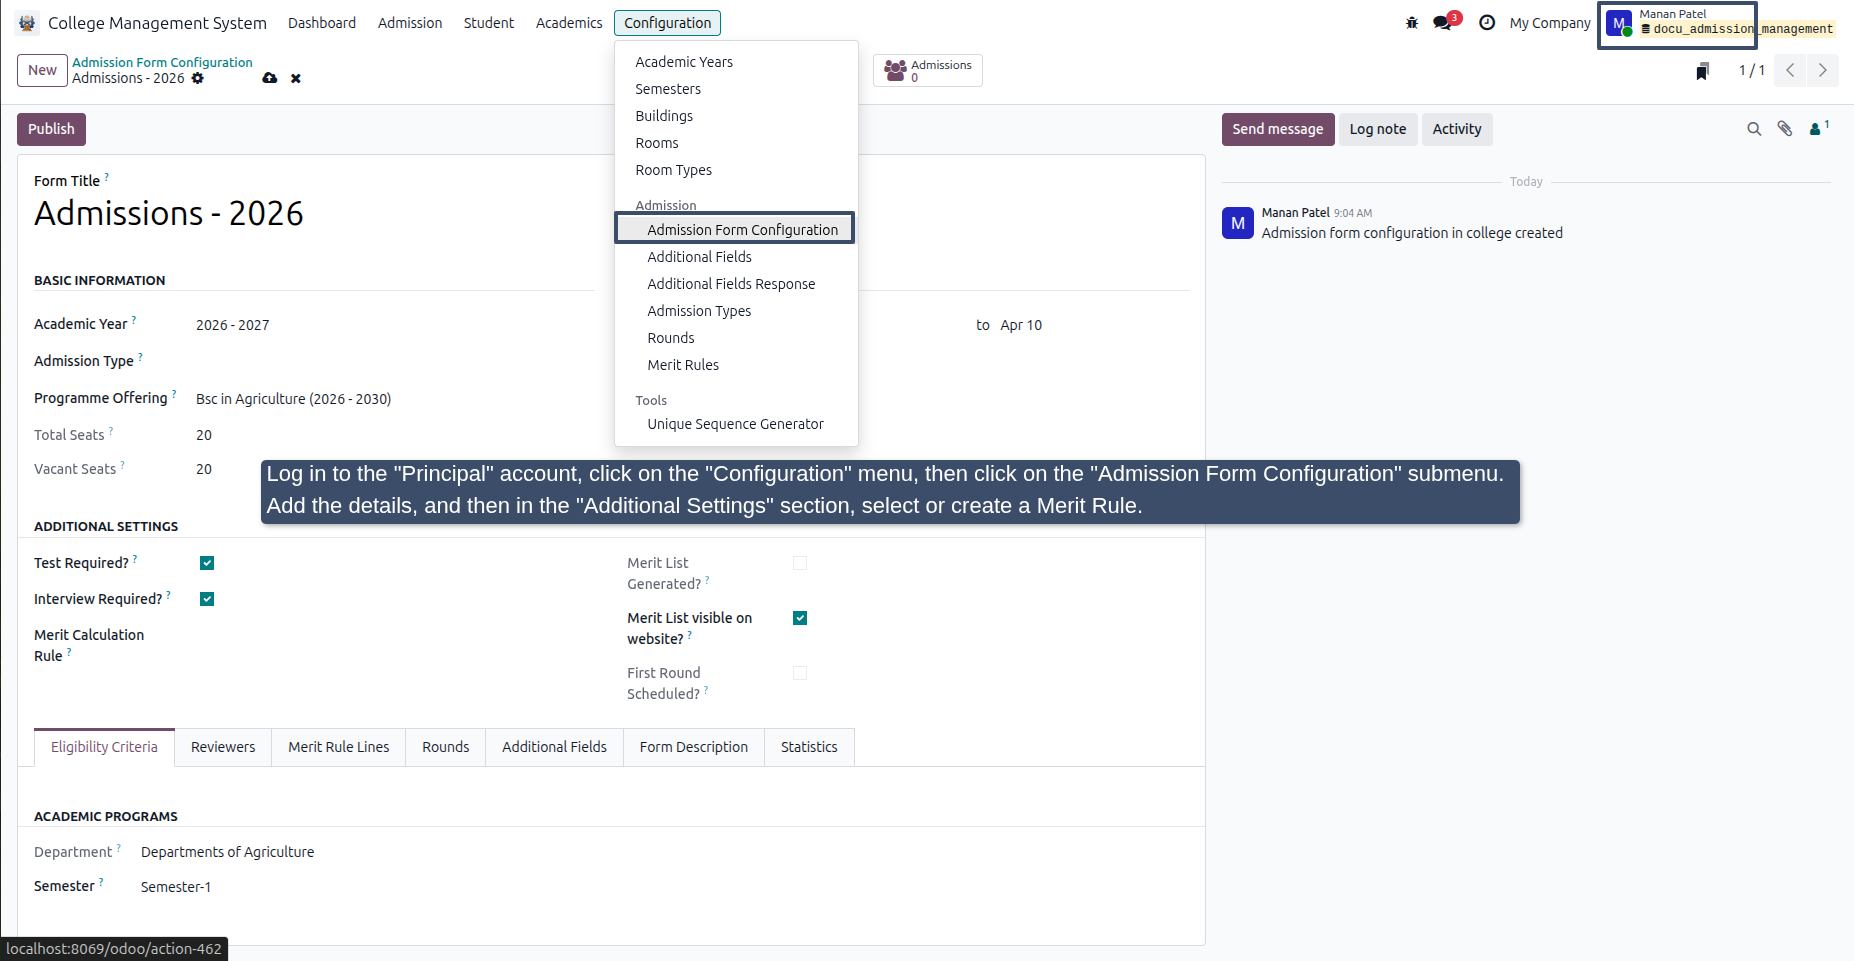Image resolution: width=1854 pixels, height=961 pixels.
Task: Open the activities clock icon
Action: (x=1487, y=23)
